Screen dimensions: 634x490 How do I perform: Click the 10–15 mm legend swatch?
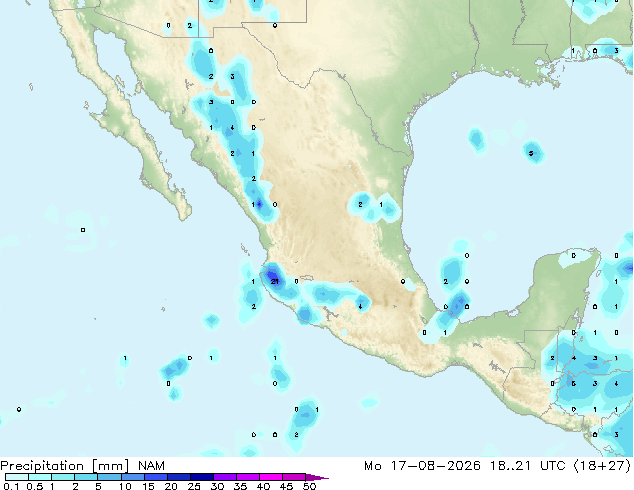132,477
